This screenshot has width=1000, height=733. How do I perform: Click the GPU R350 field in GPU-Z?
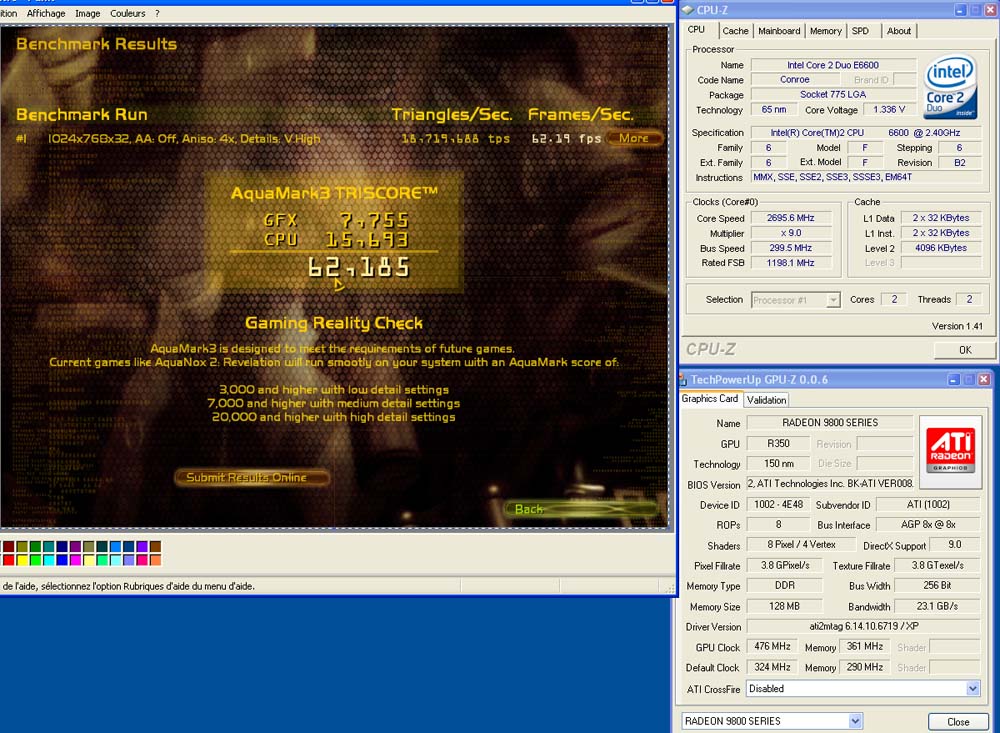778,443
